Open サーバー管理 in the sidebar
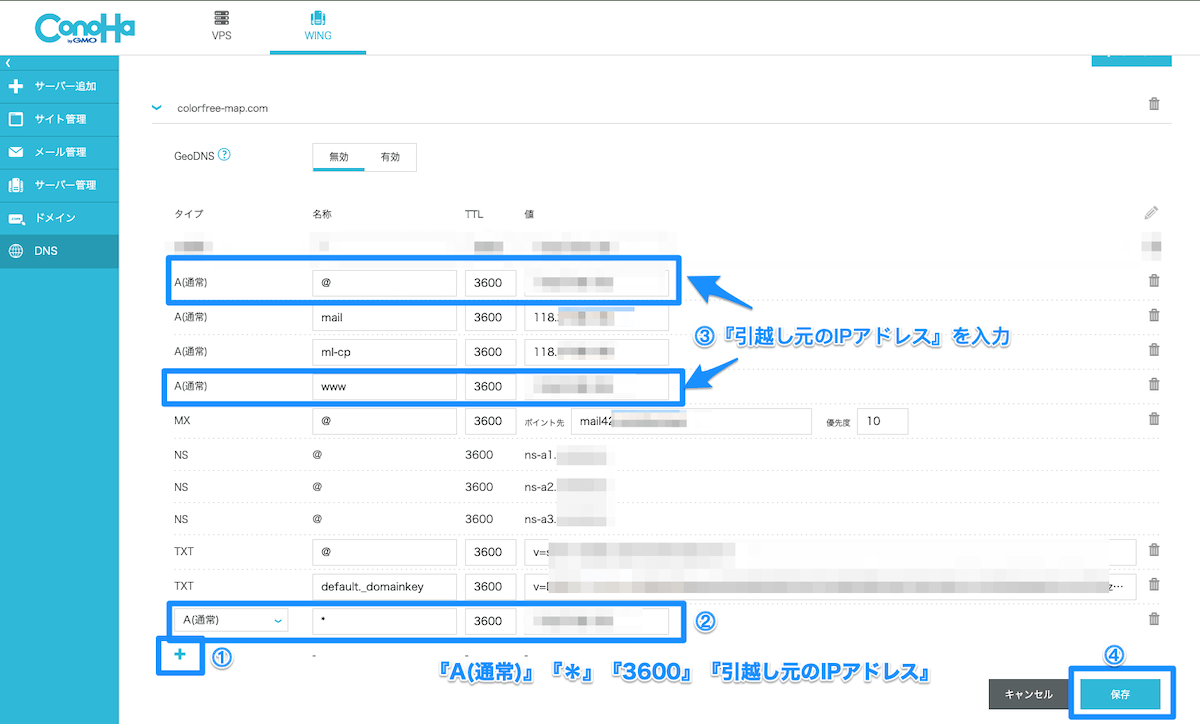This screenshot has width=1200, height=724. (59, 185)
